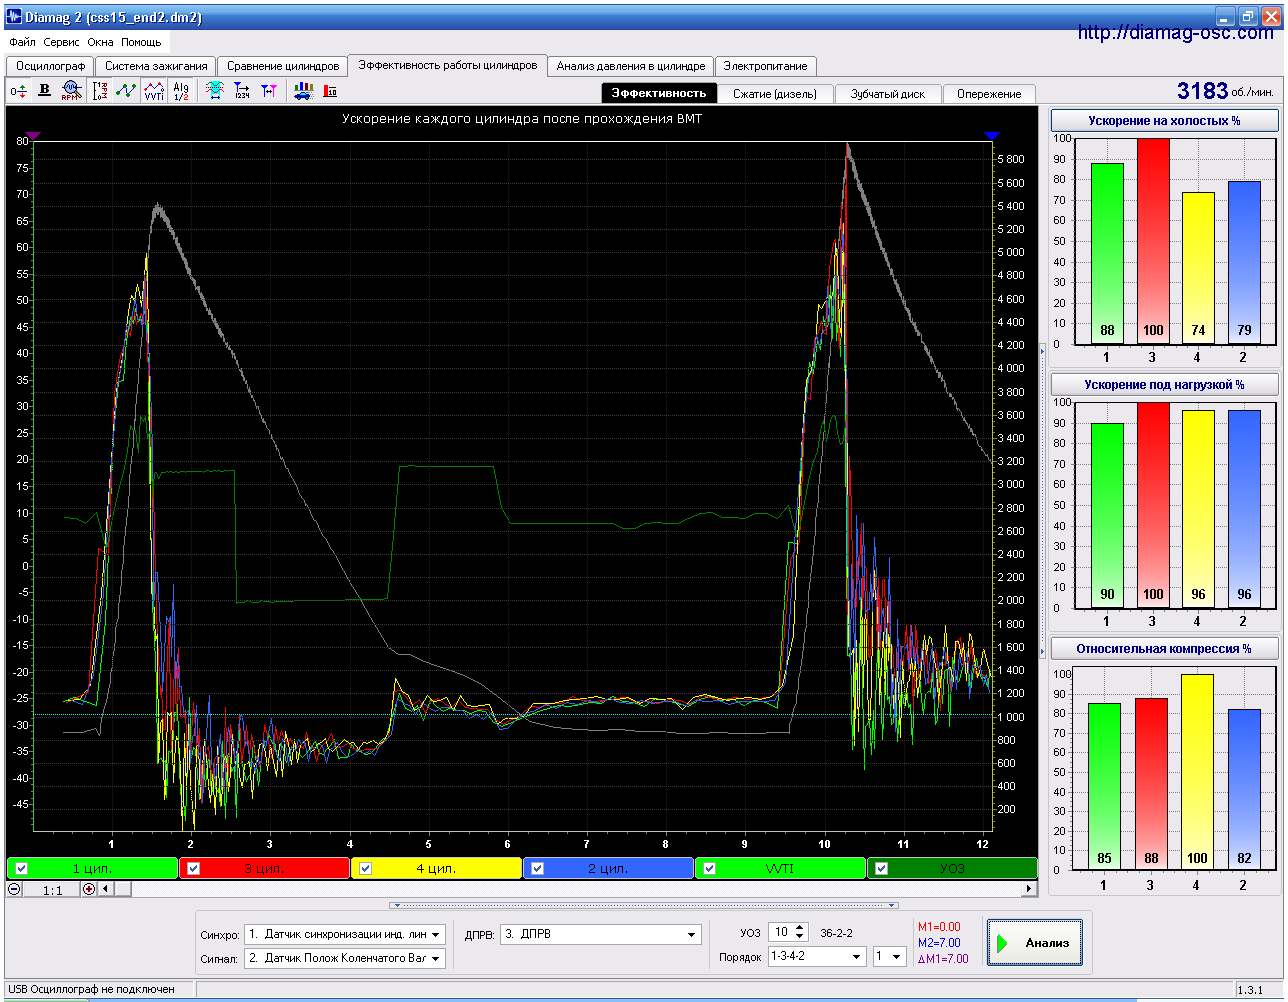Open the Анализ давления в цилиндре tab
The image size is (1288, 1002).
[x=631, y=66]
